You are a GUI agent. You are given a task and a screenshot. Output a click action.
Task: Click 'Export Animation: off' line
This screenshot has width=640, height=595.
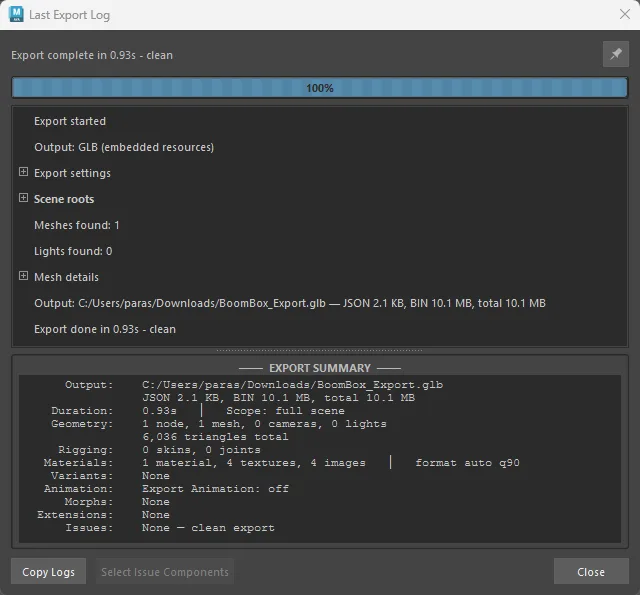point(215,488)
